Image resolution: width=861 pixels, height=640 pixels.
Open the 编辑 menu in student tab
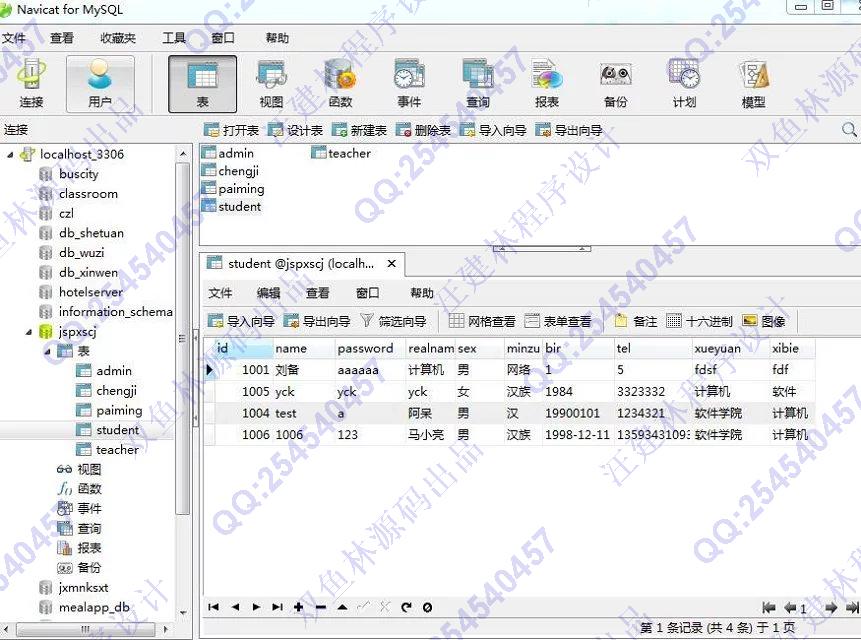point(269,293)
